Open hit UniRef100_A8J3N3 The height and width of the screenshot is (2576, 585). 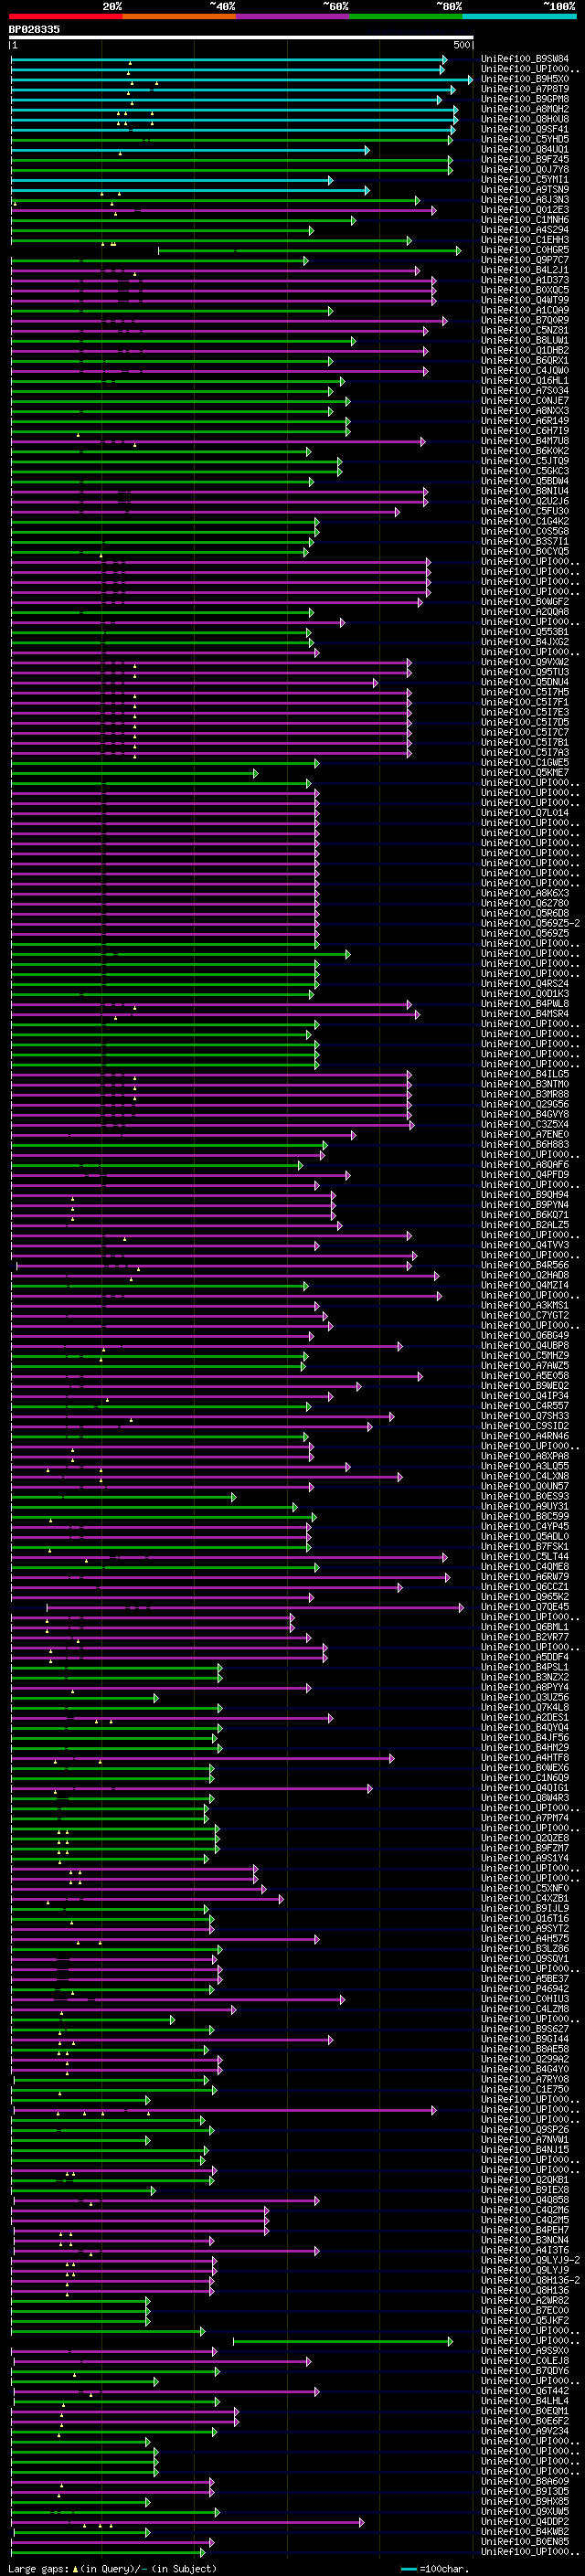coord(525,199)
